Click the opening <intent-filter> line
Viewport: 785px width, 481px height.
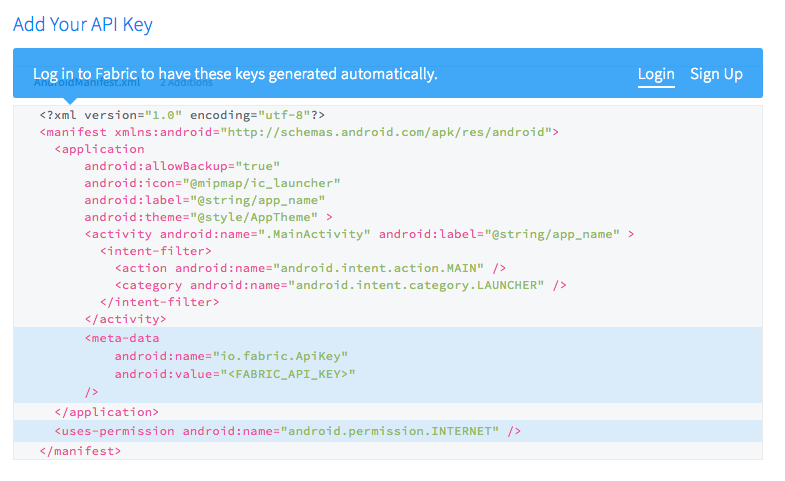[156, 251]
